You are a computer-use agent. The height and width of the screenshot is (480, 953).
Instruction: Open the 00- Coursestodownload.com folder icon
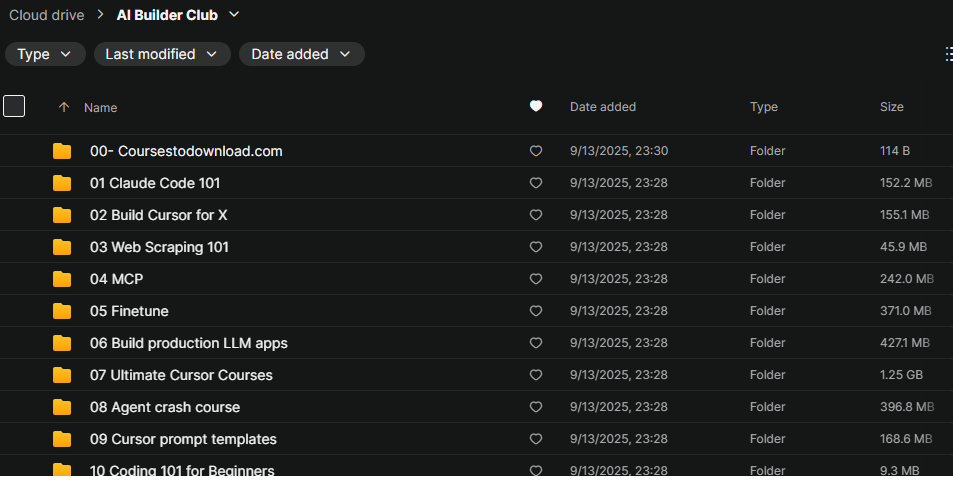pyautogui.click(x=62, y=151)
